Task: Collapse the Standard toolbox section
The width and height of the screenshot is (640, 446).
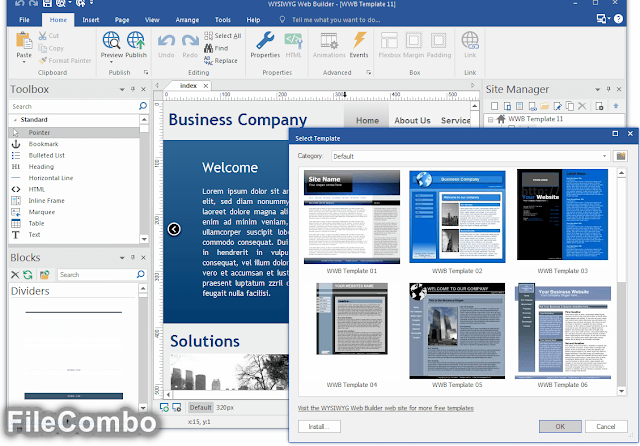Action: (x=15, y=120)
